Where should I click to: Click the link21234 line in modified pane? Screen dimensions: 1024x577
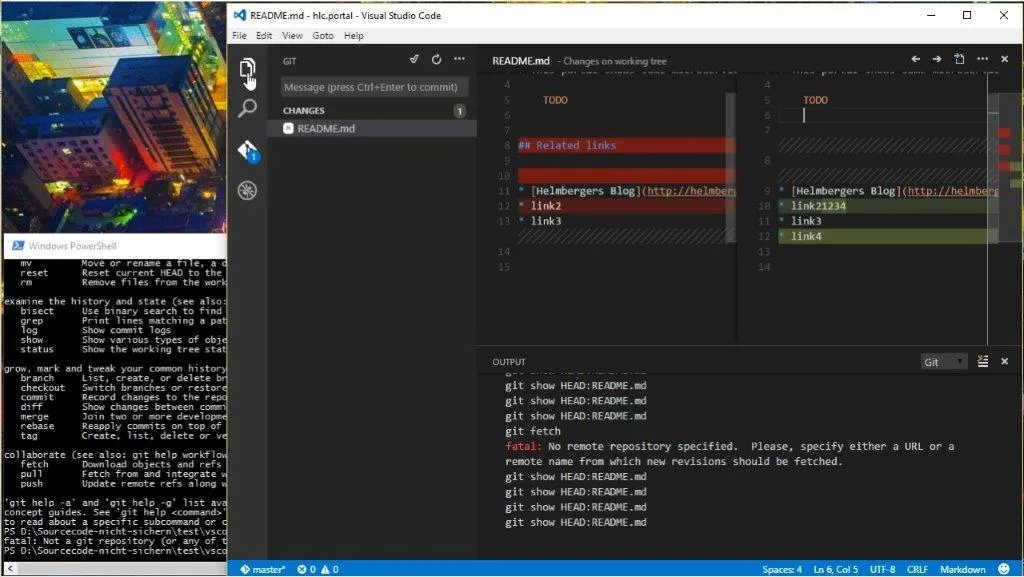pyautogui.click(x=888, y=206)
